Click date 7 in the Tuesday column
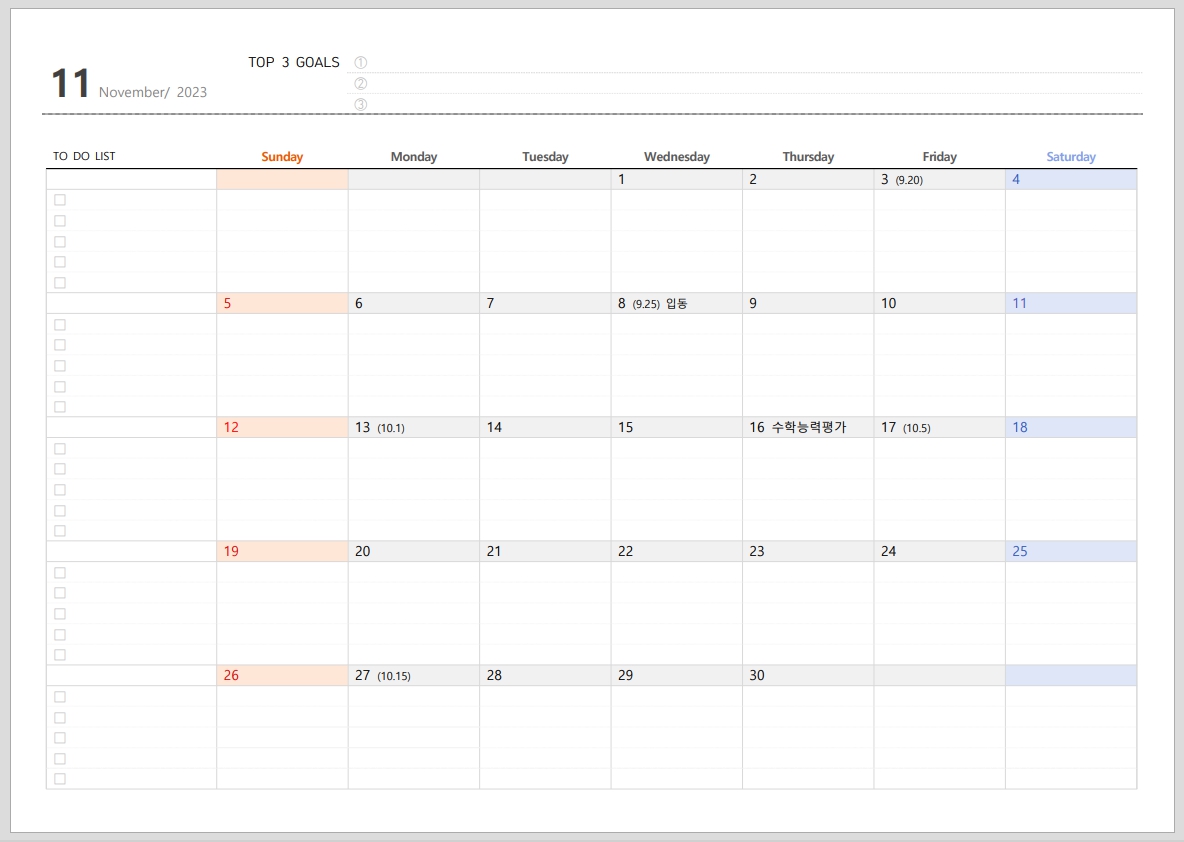The image size is (1184, 842). (545, 304)
